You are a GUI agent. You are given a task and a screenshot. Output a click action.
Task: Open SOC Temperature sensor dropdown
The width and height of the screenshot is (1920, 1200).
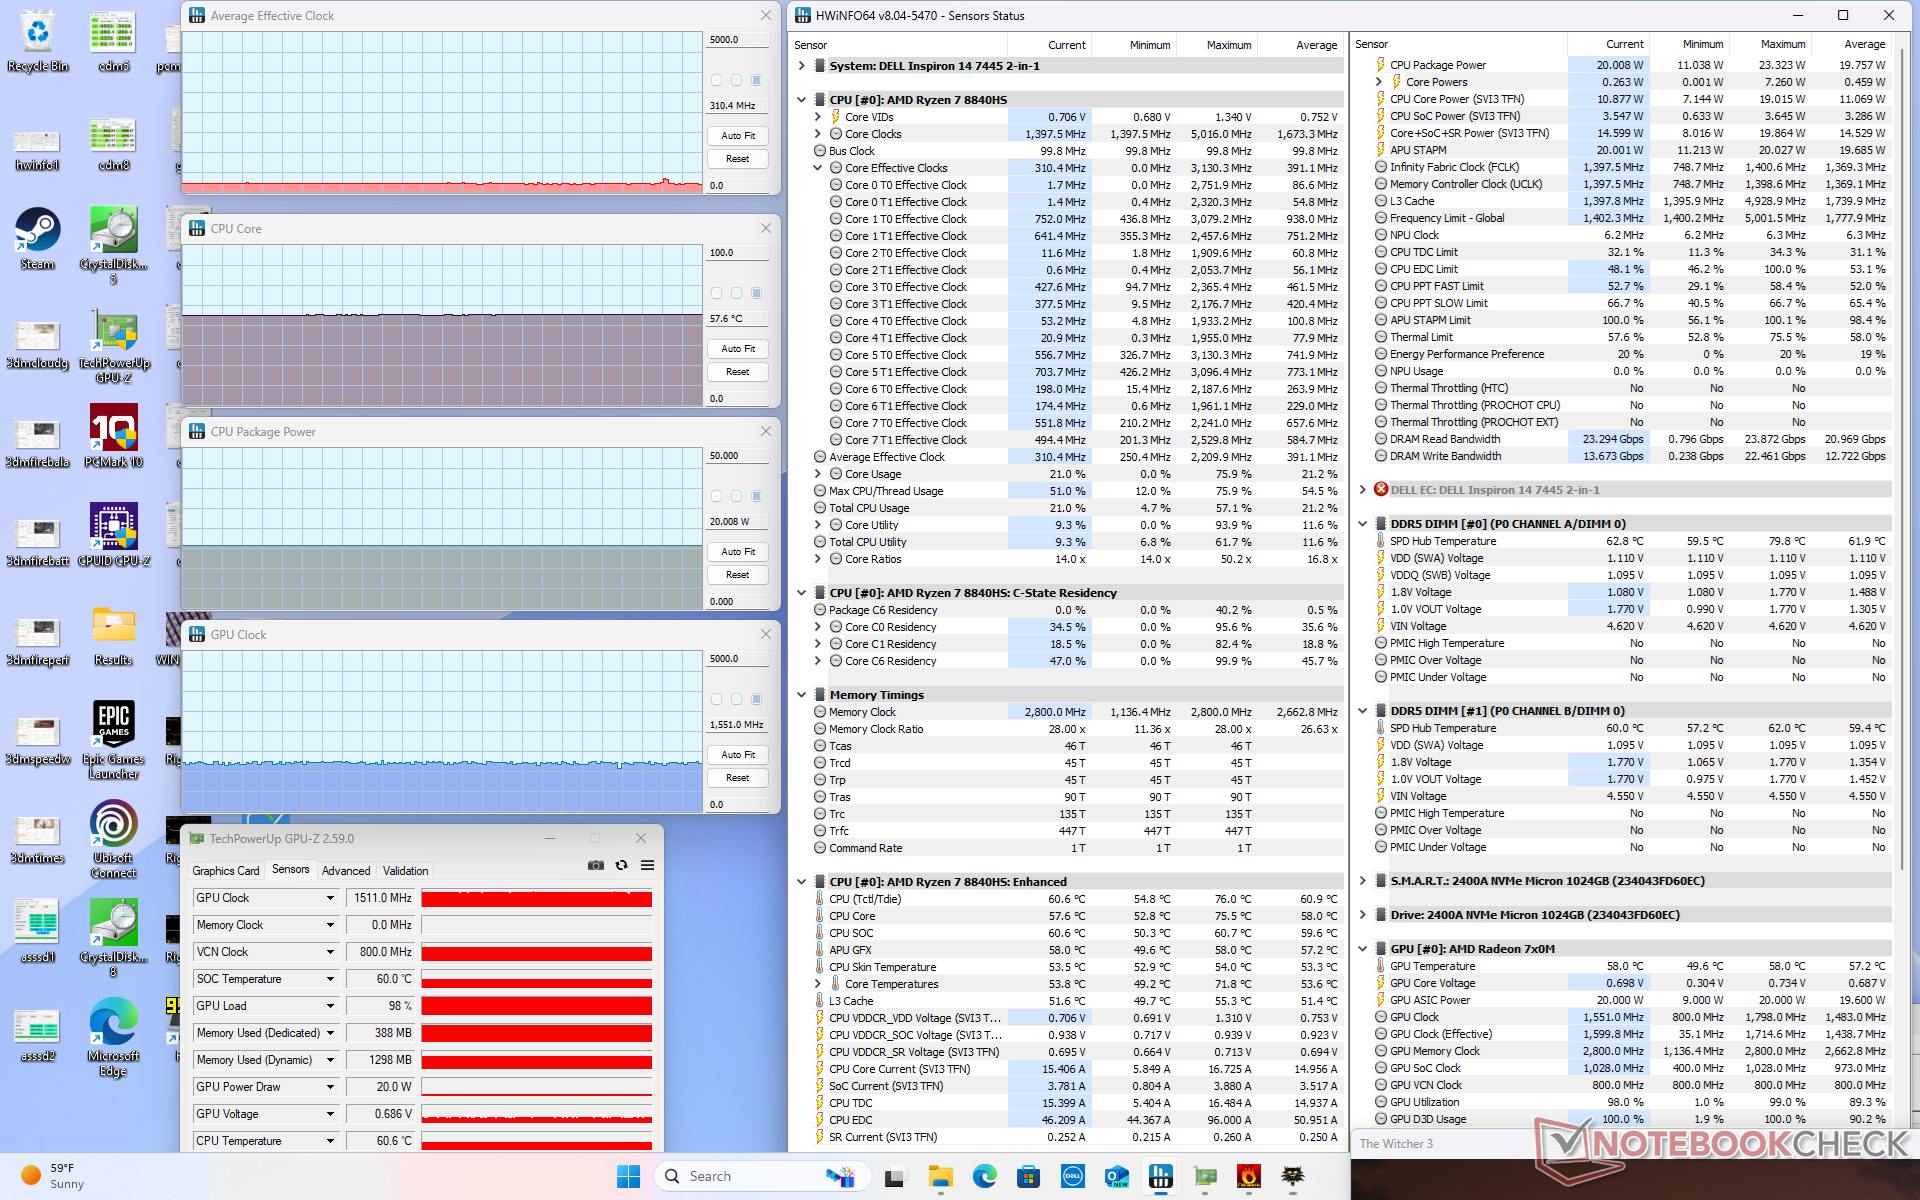point(330,979)
